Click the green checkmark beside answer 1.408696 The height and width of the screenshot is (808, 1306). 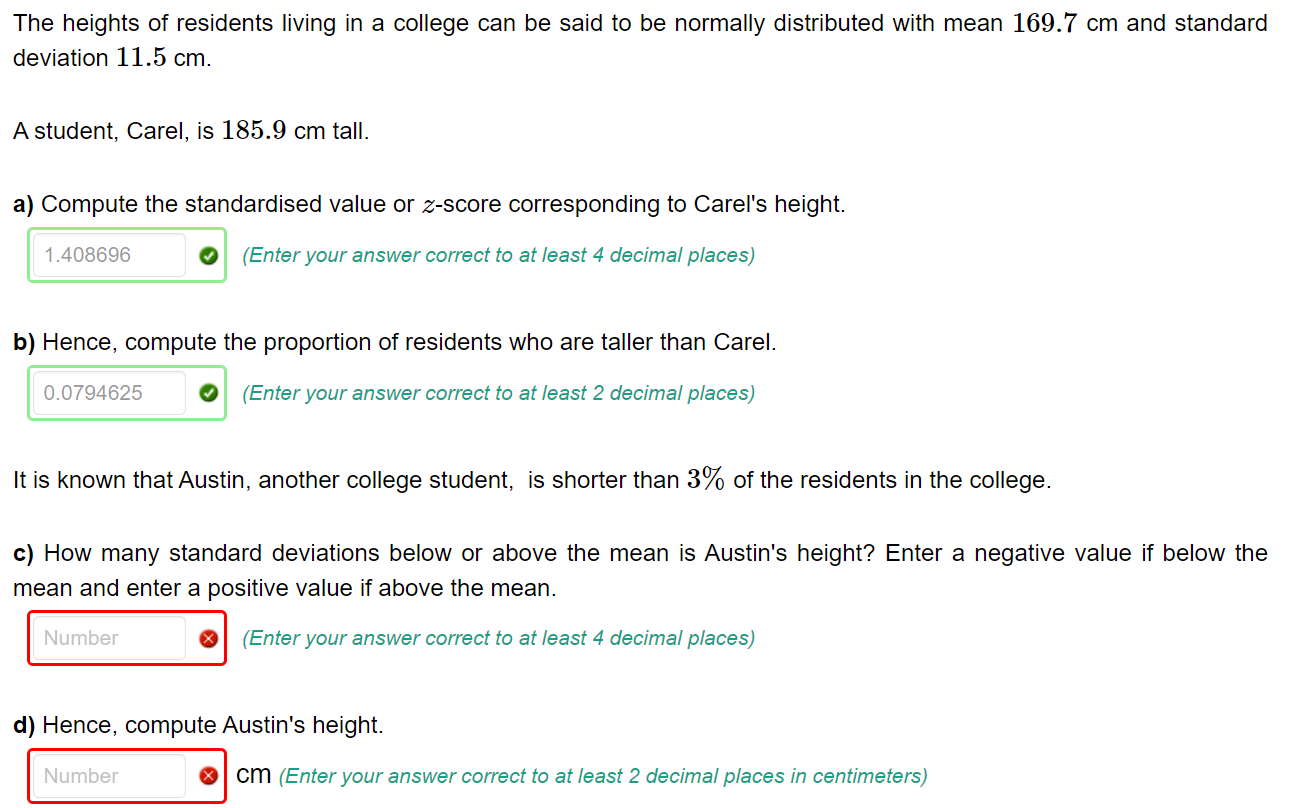[x=208, y=256]
